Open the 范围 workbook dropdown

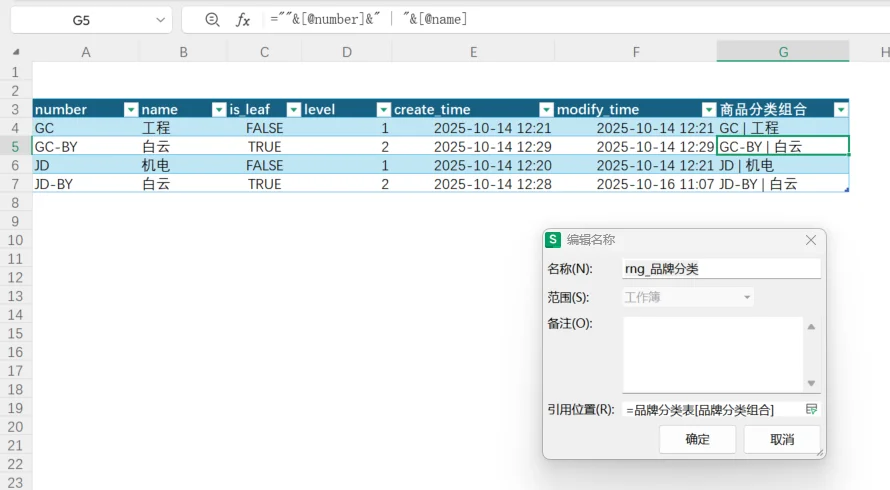click(x=688, y=297)
